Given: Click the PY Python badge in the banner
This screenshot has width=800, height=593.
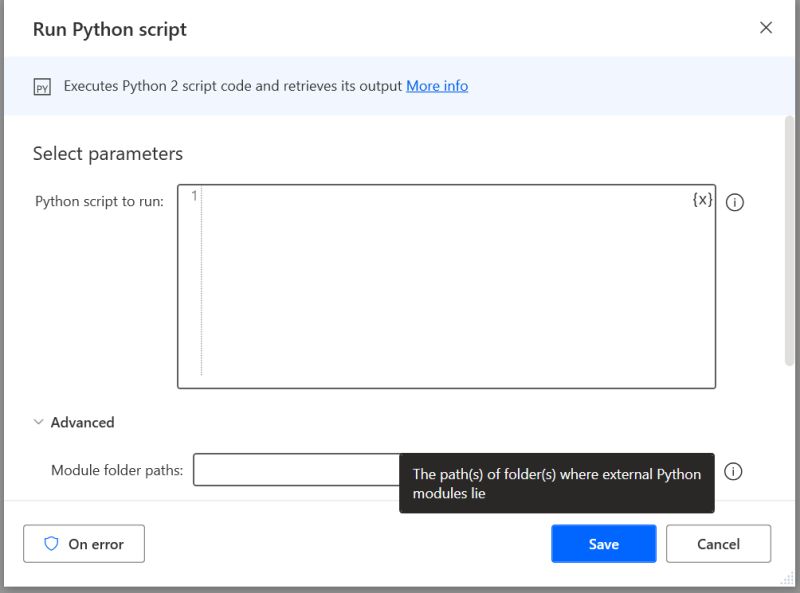Looking at the screenshot, I should 41,86.
